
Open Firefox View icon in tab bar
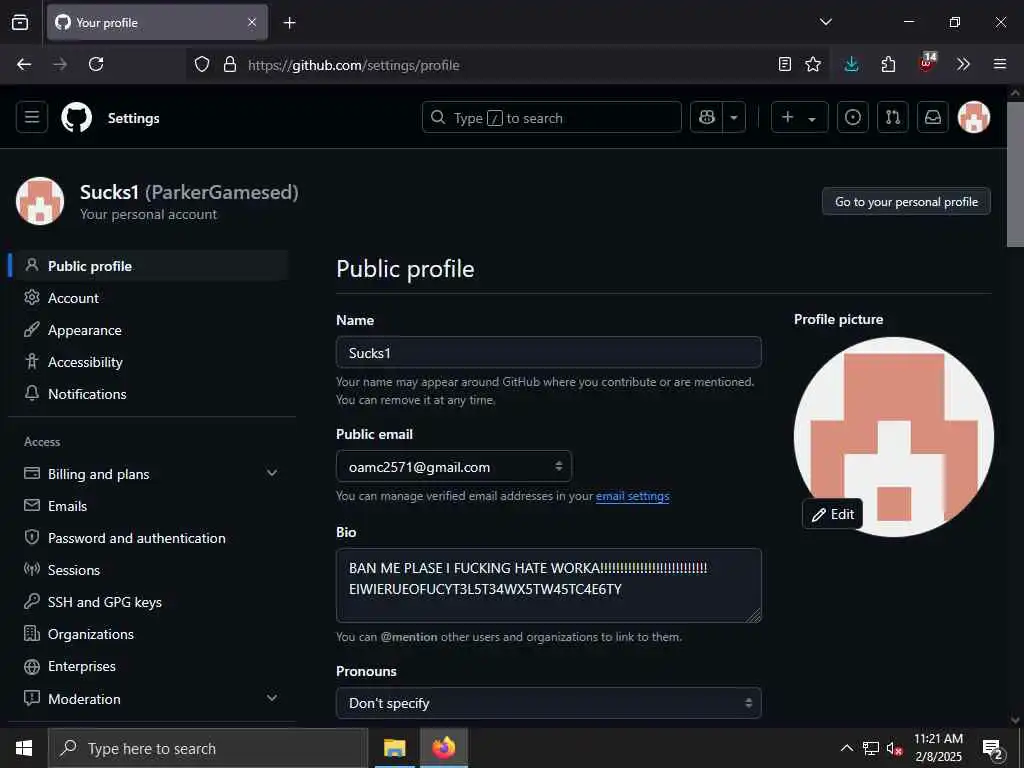coord(20,22)
